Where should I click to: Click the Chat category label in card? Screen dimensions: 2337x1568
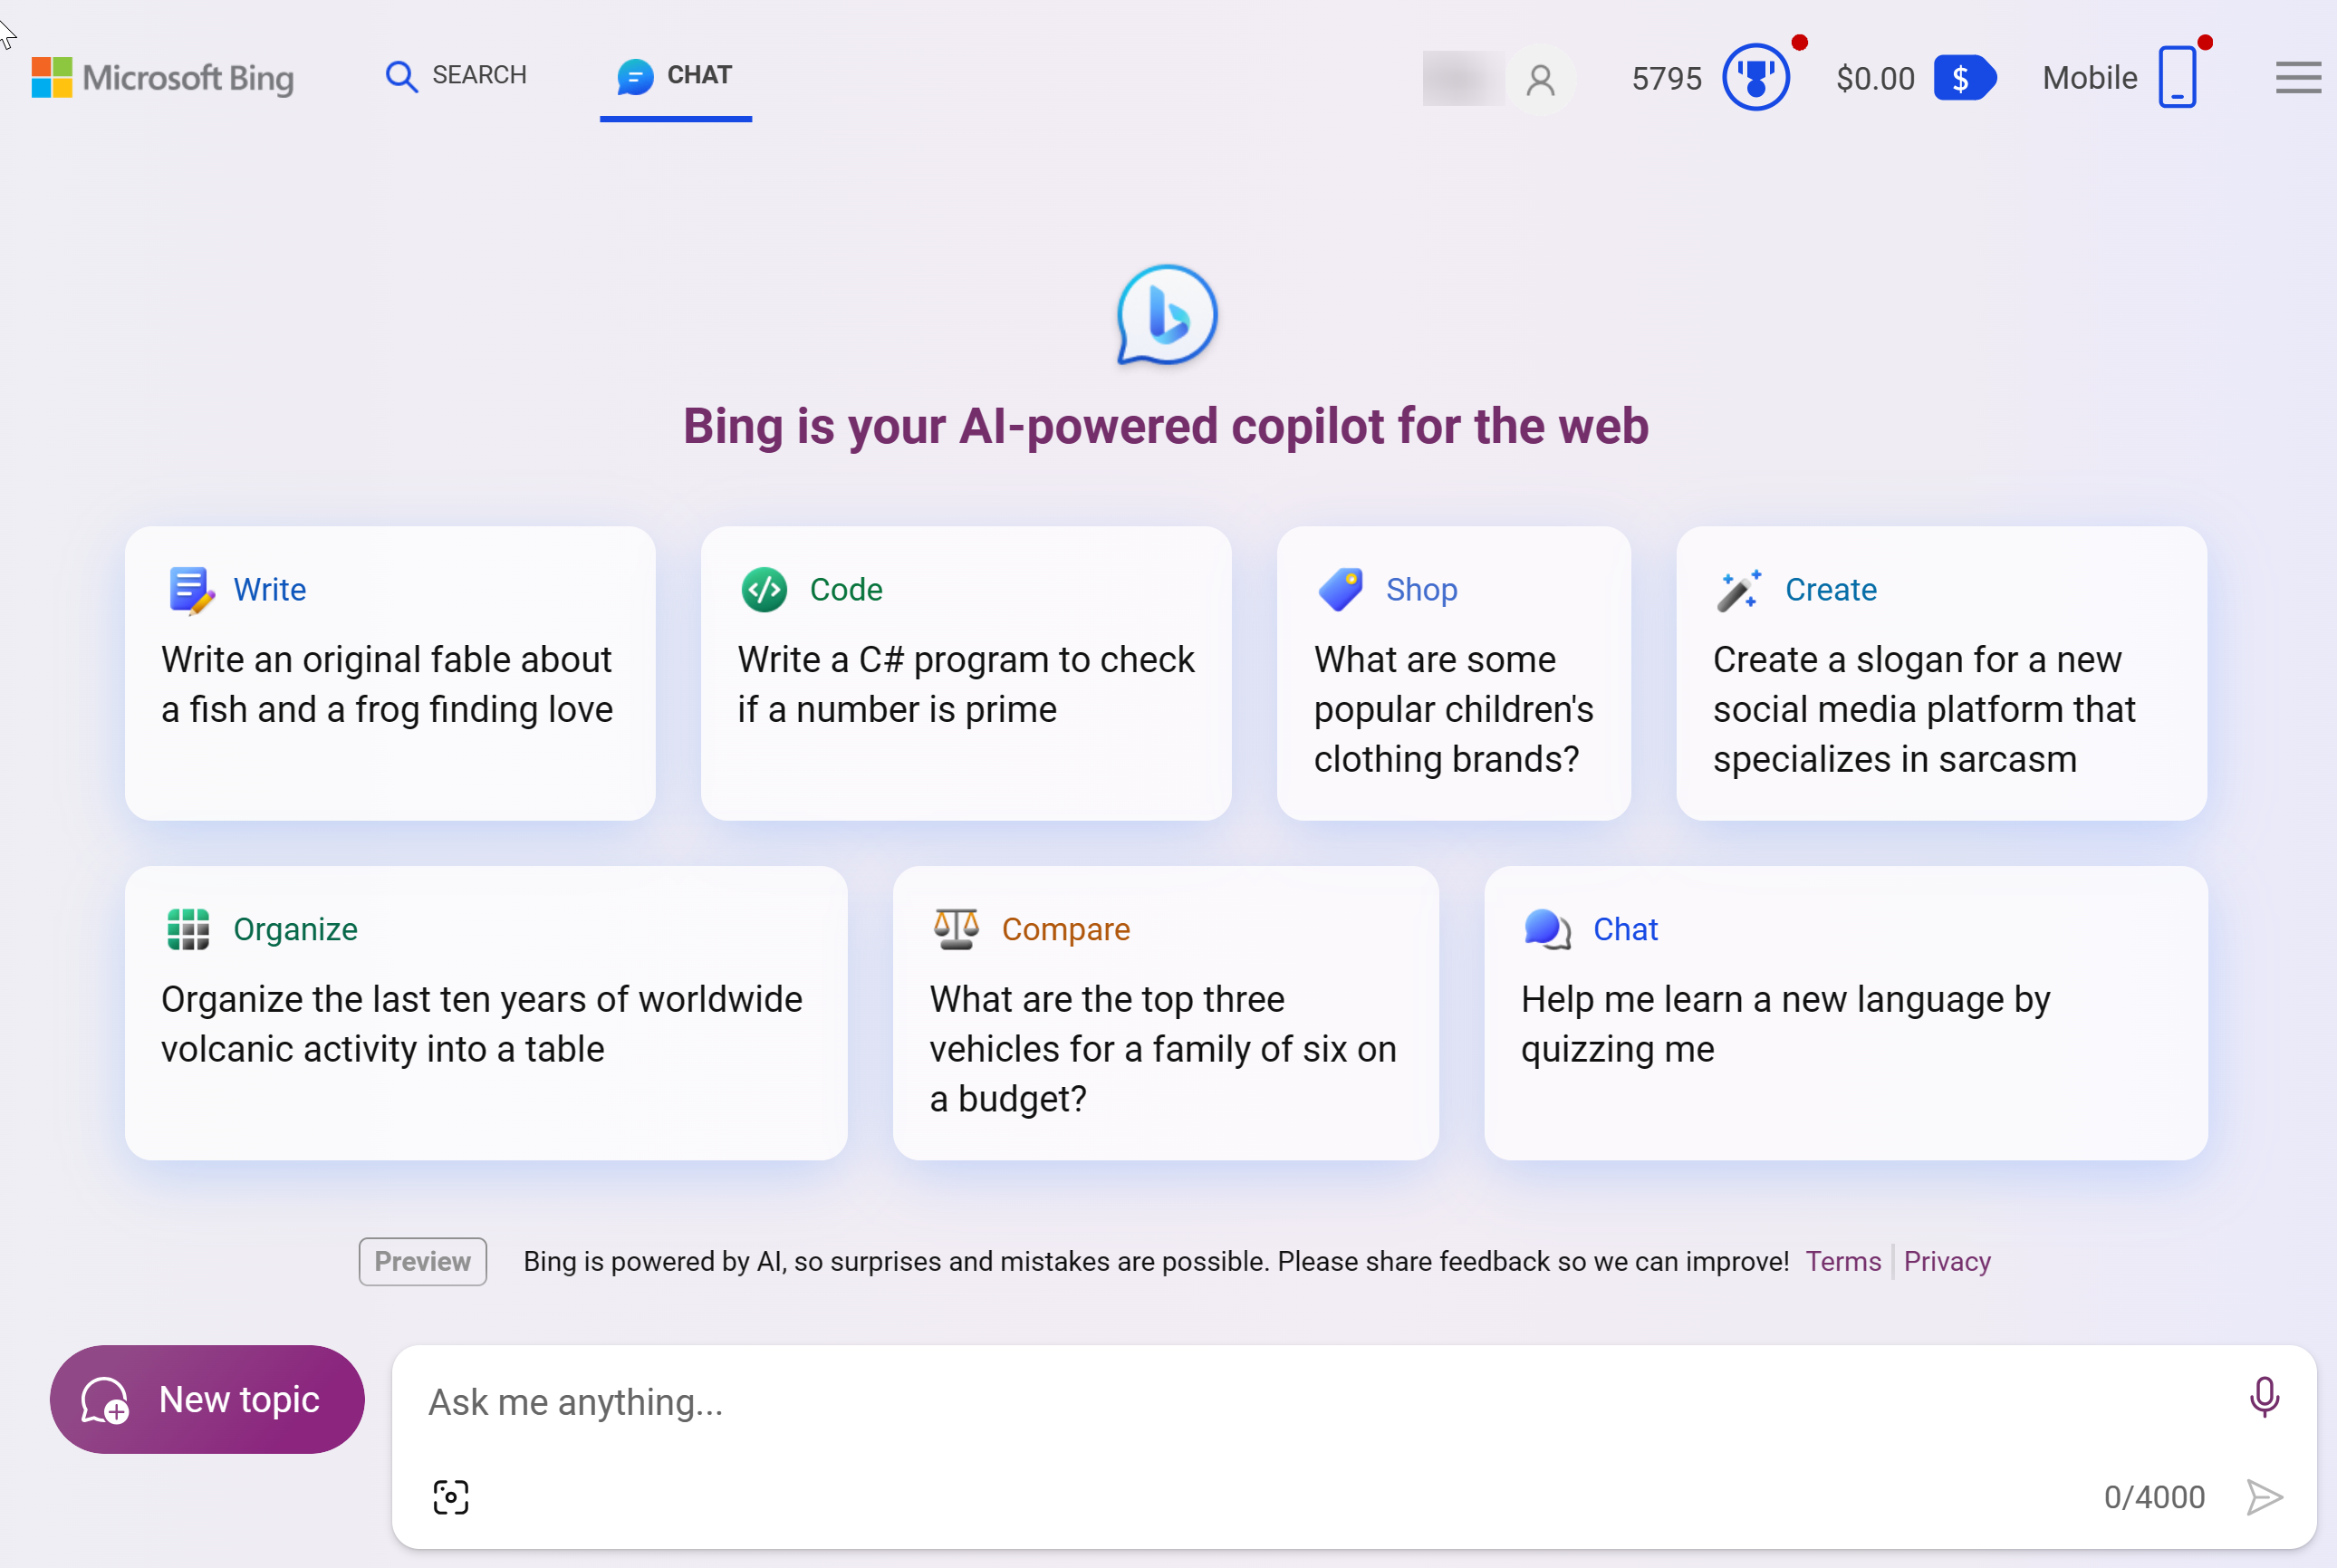point(1625,930)
